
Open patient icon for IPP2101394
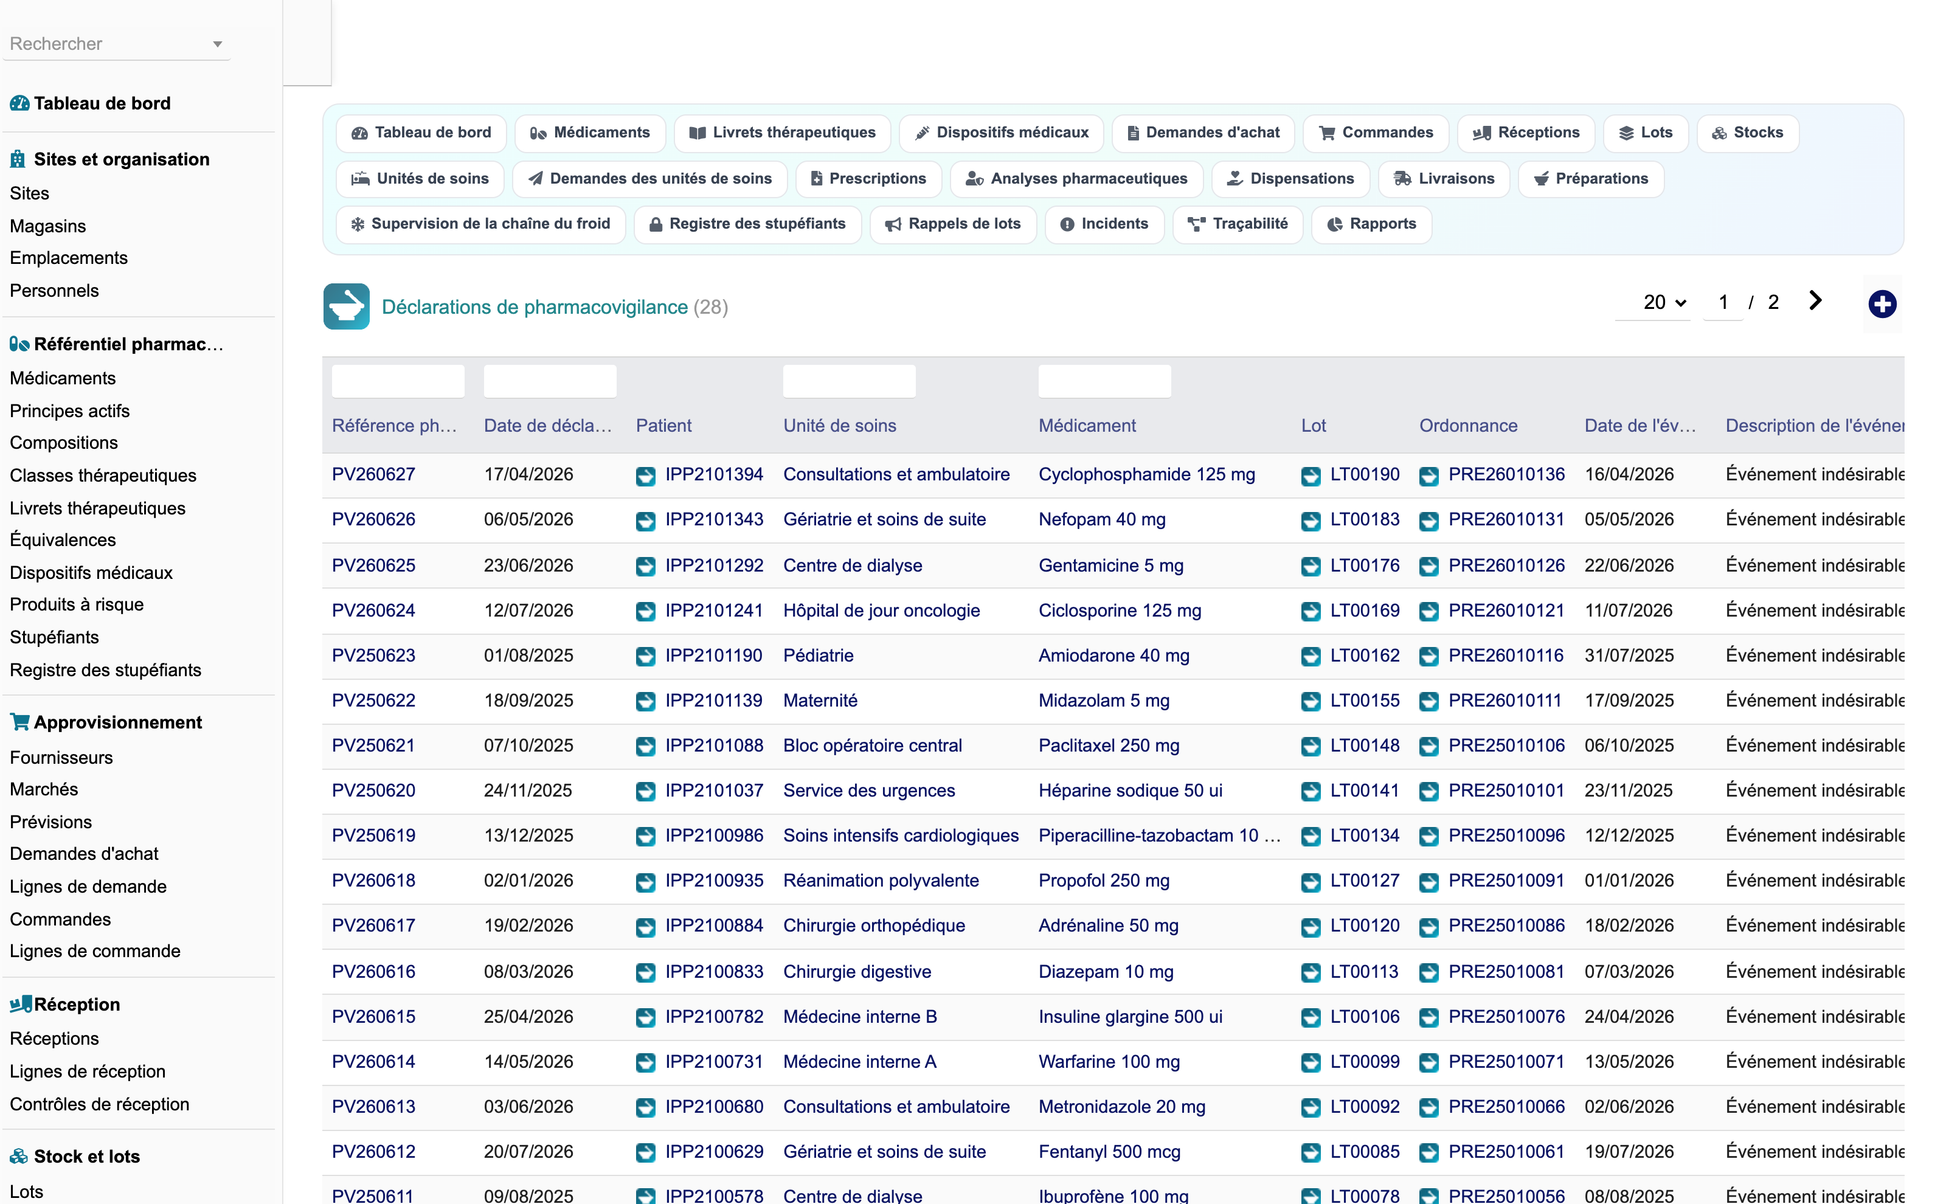[x=646, y=476]
